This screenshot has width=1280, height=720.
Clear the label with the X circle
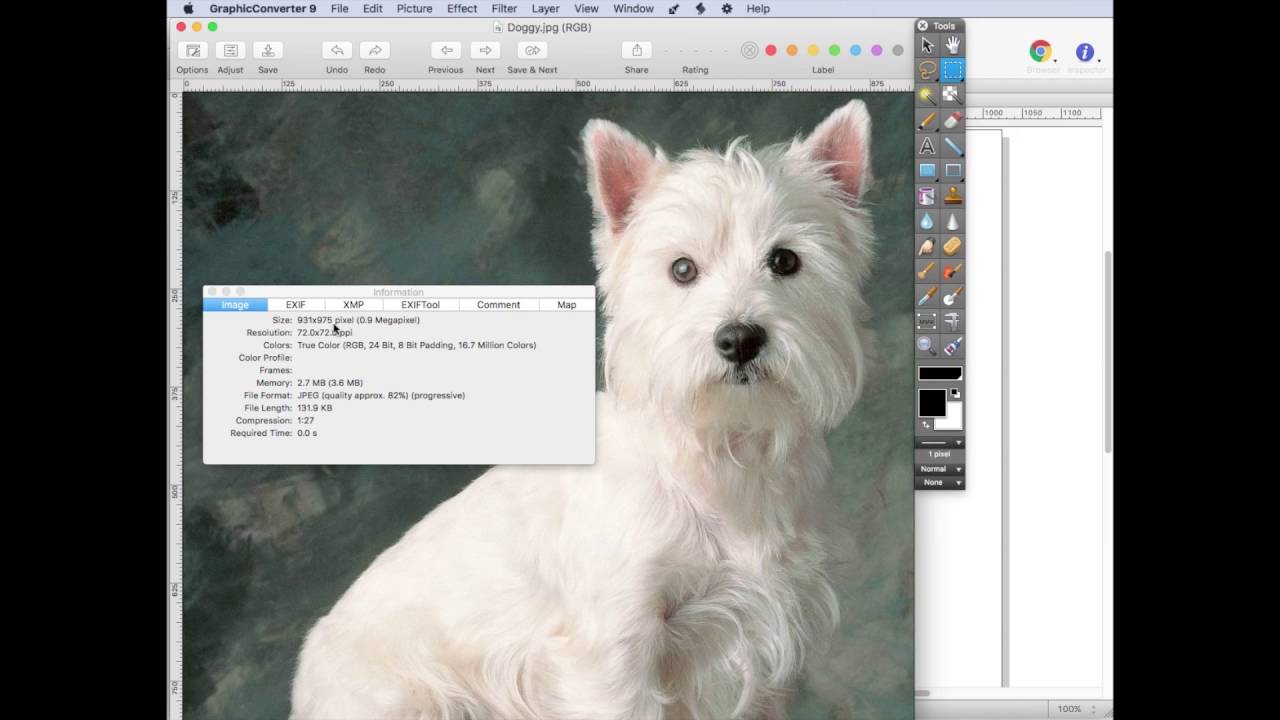[x=749, y=50]
